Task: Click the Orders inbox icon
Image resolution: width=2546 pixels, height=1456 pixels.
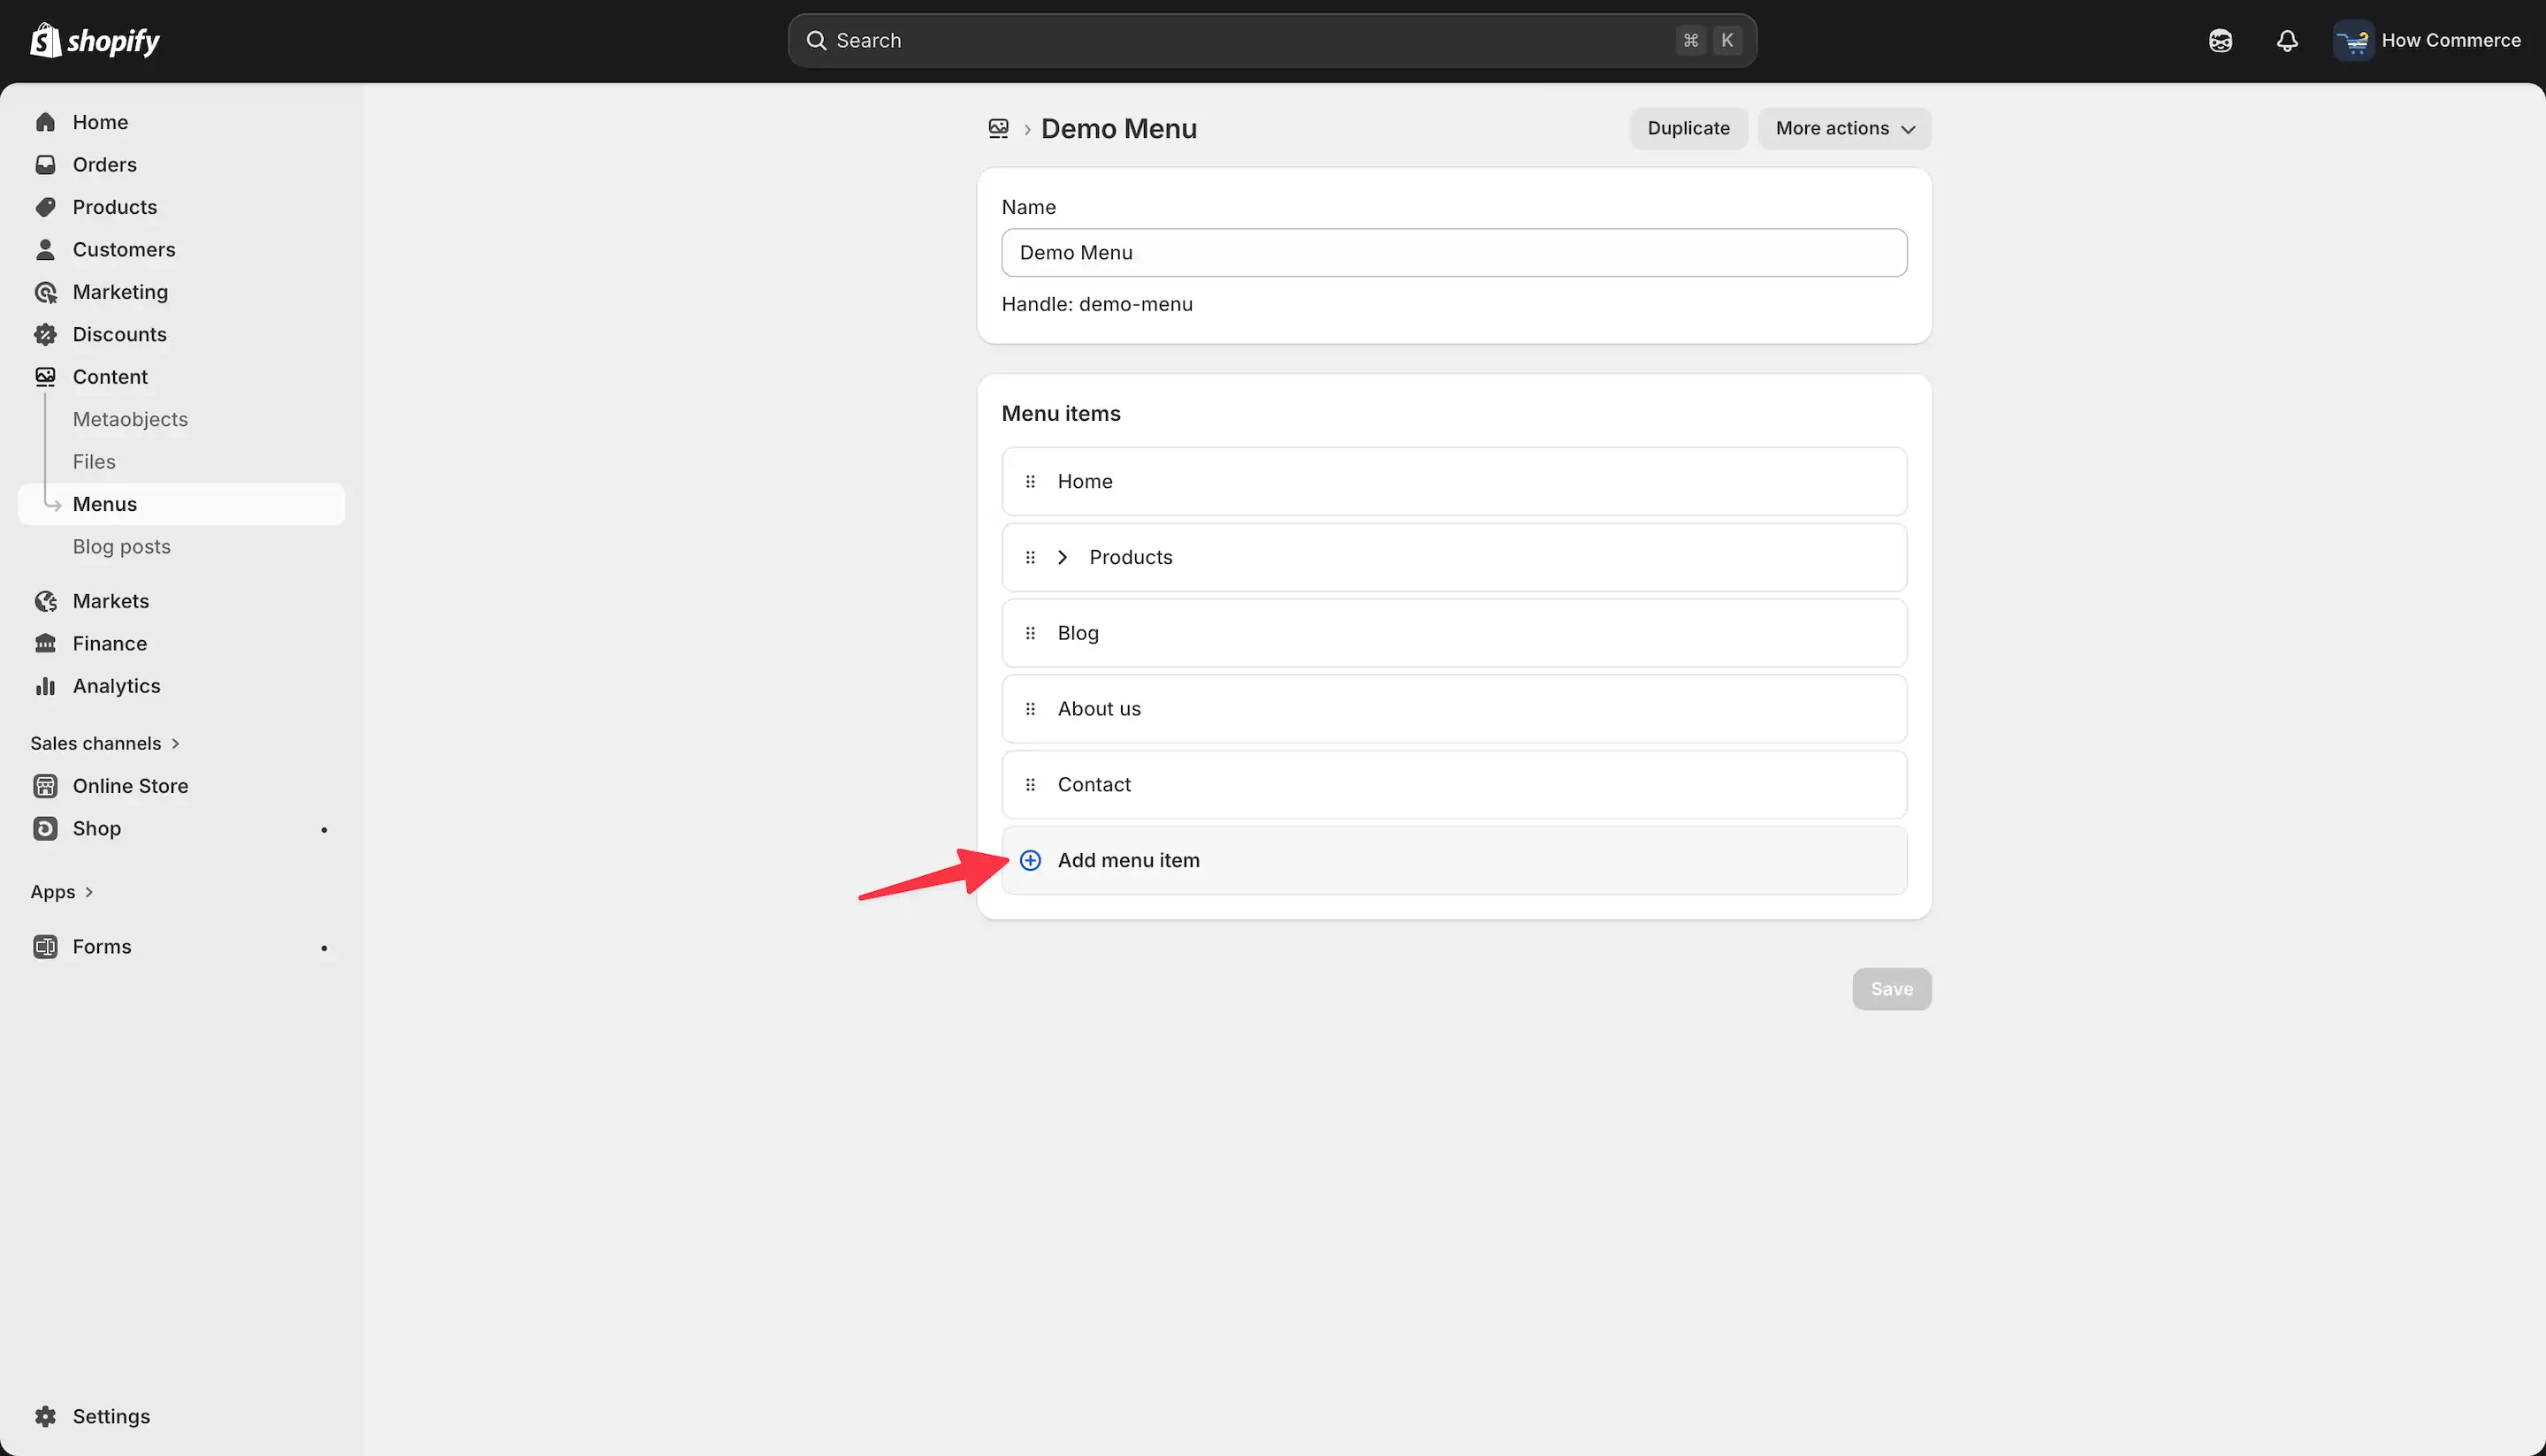Action: point(45,164)
